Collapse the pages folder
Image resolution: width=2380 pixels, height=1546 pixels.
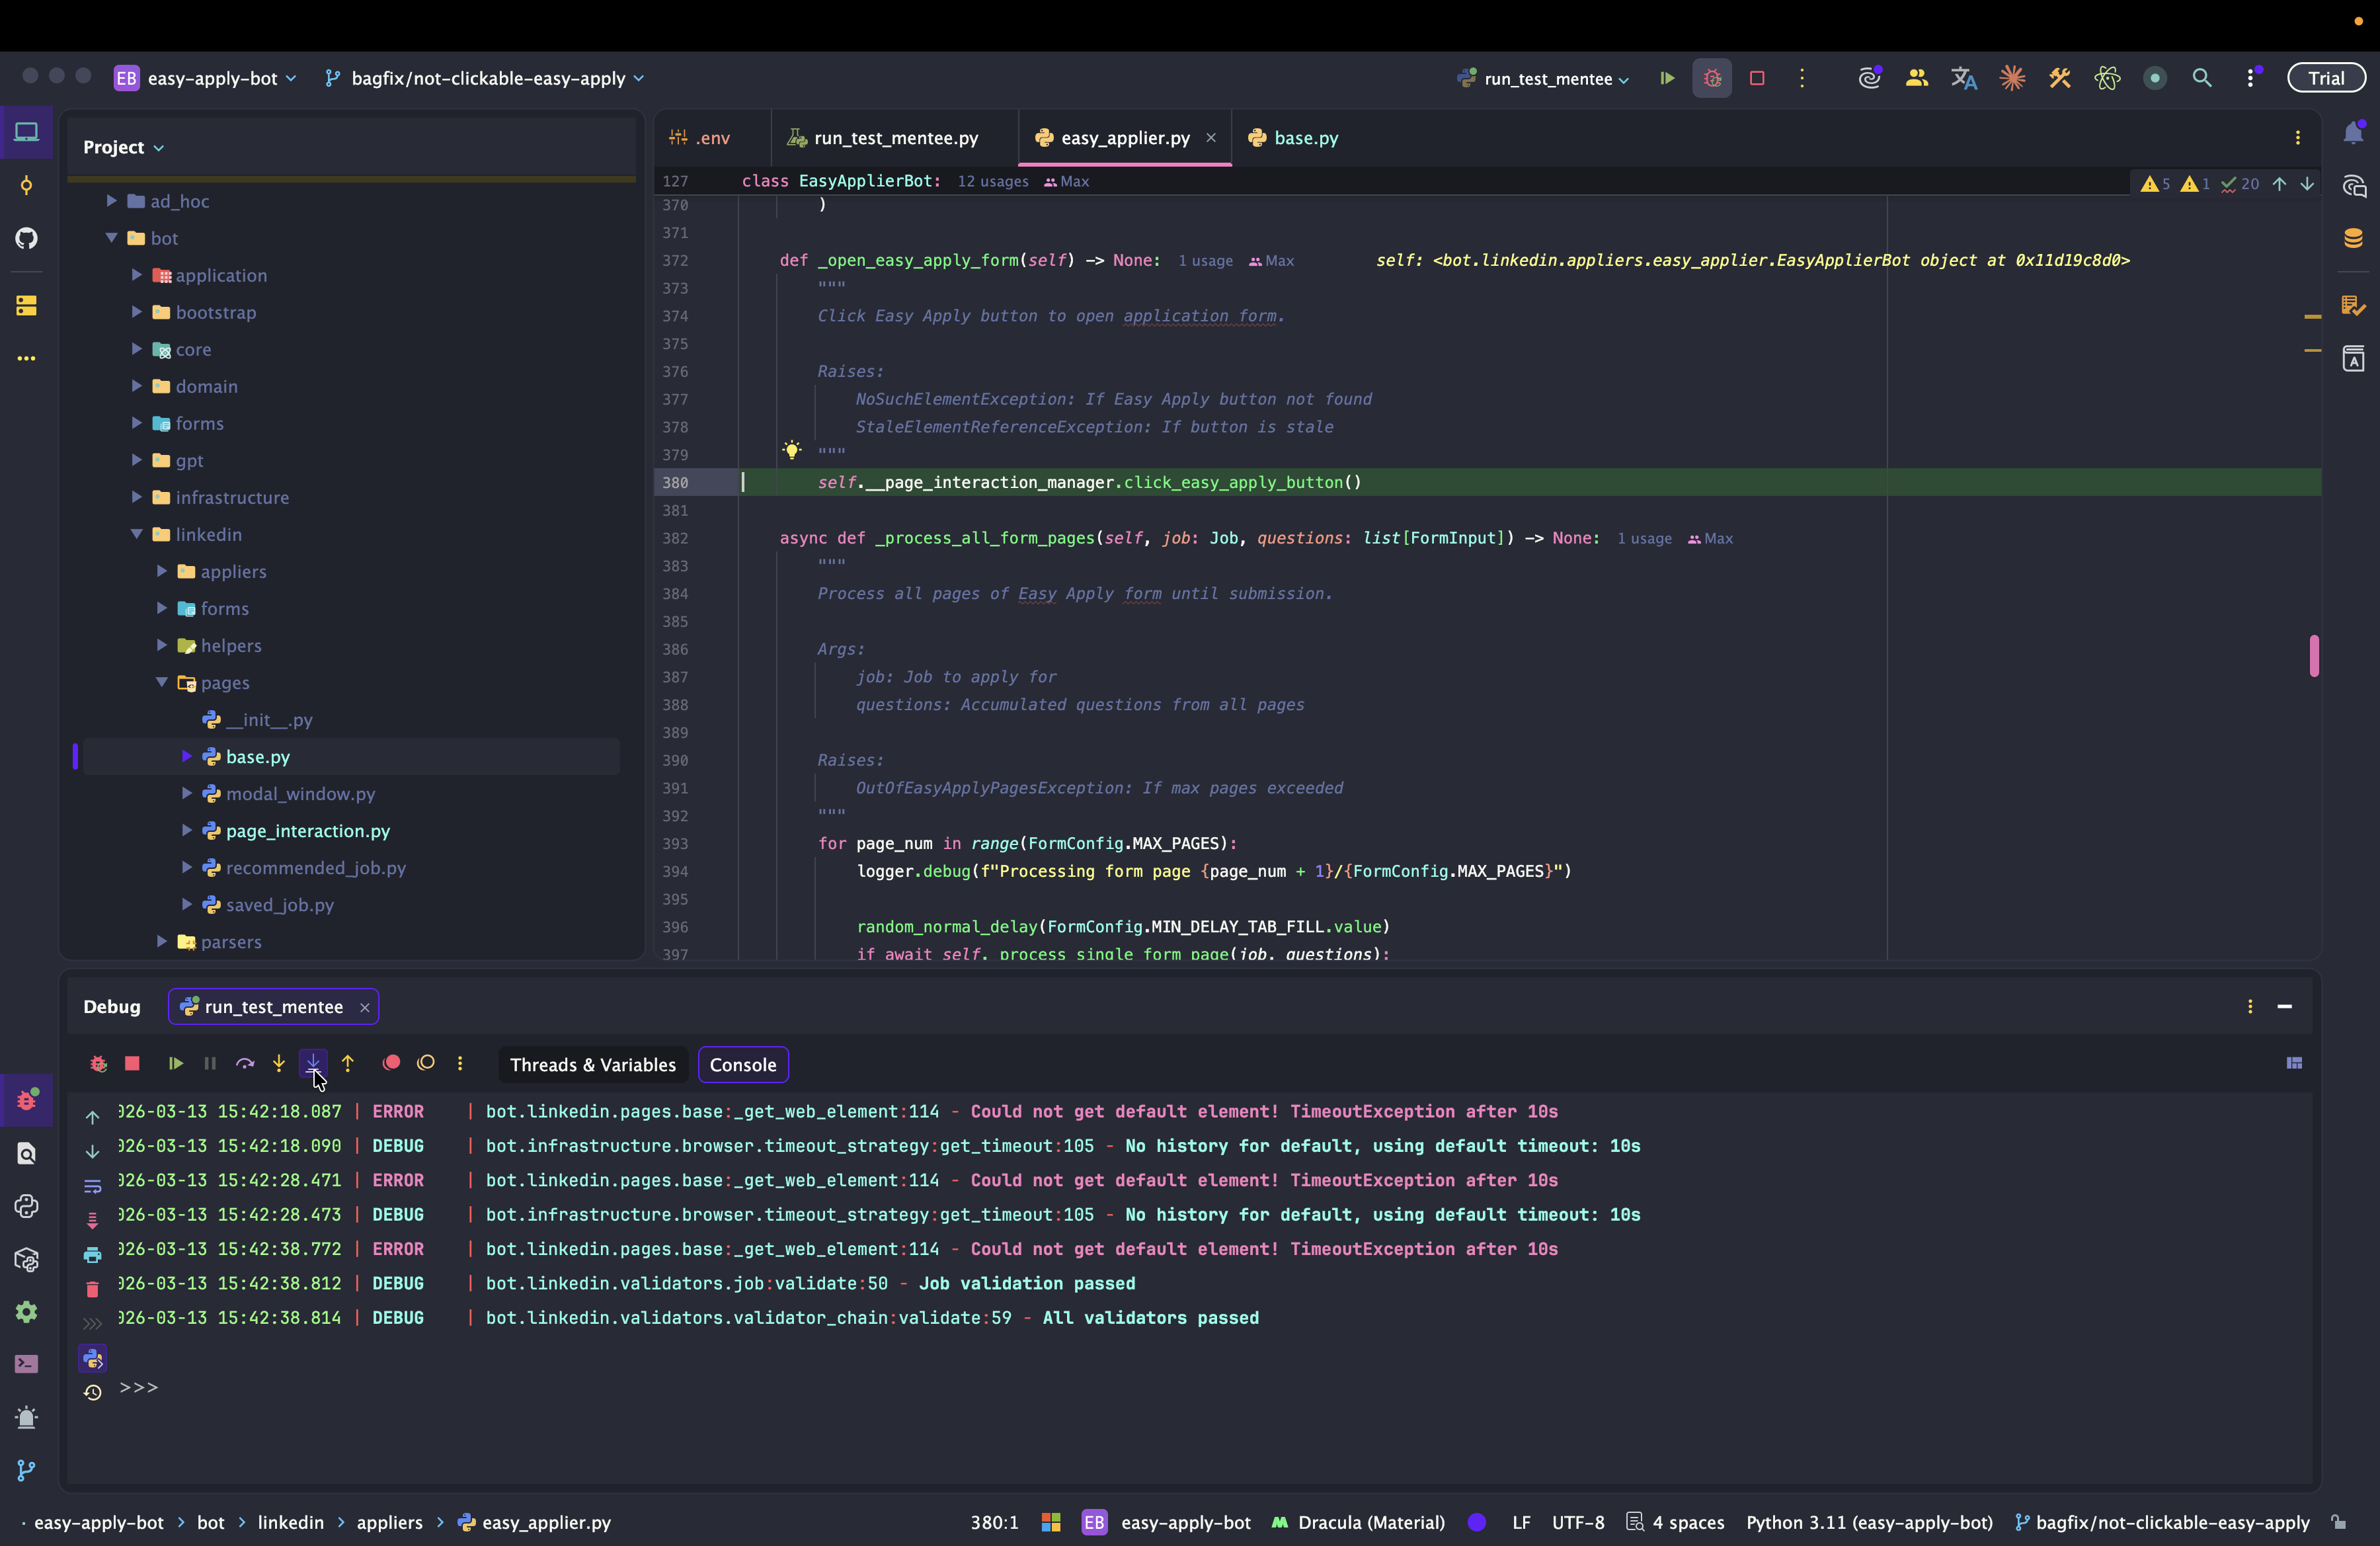[162, 682]
